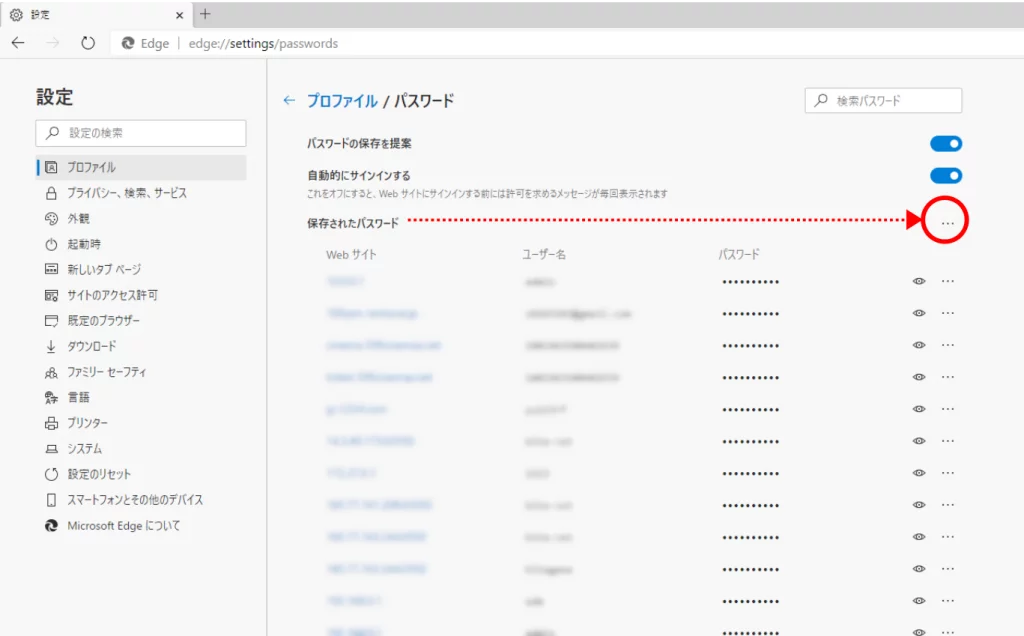Open the システム settings section
Viewport: 1024px width, 636px height.
click(x=85, y=449)
